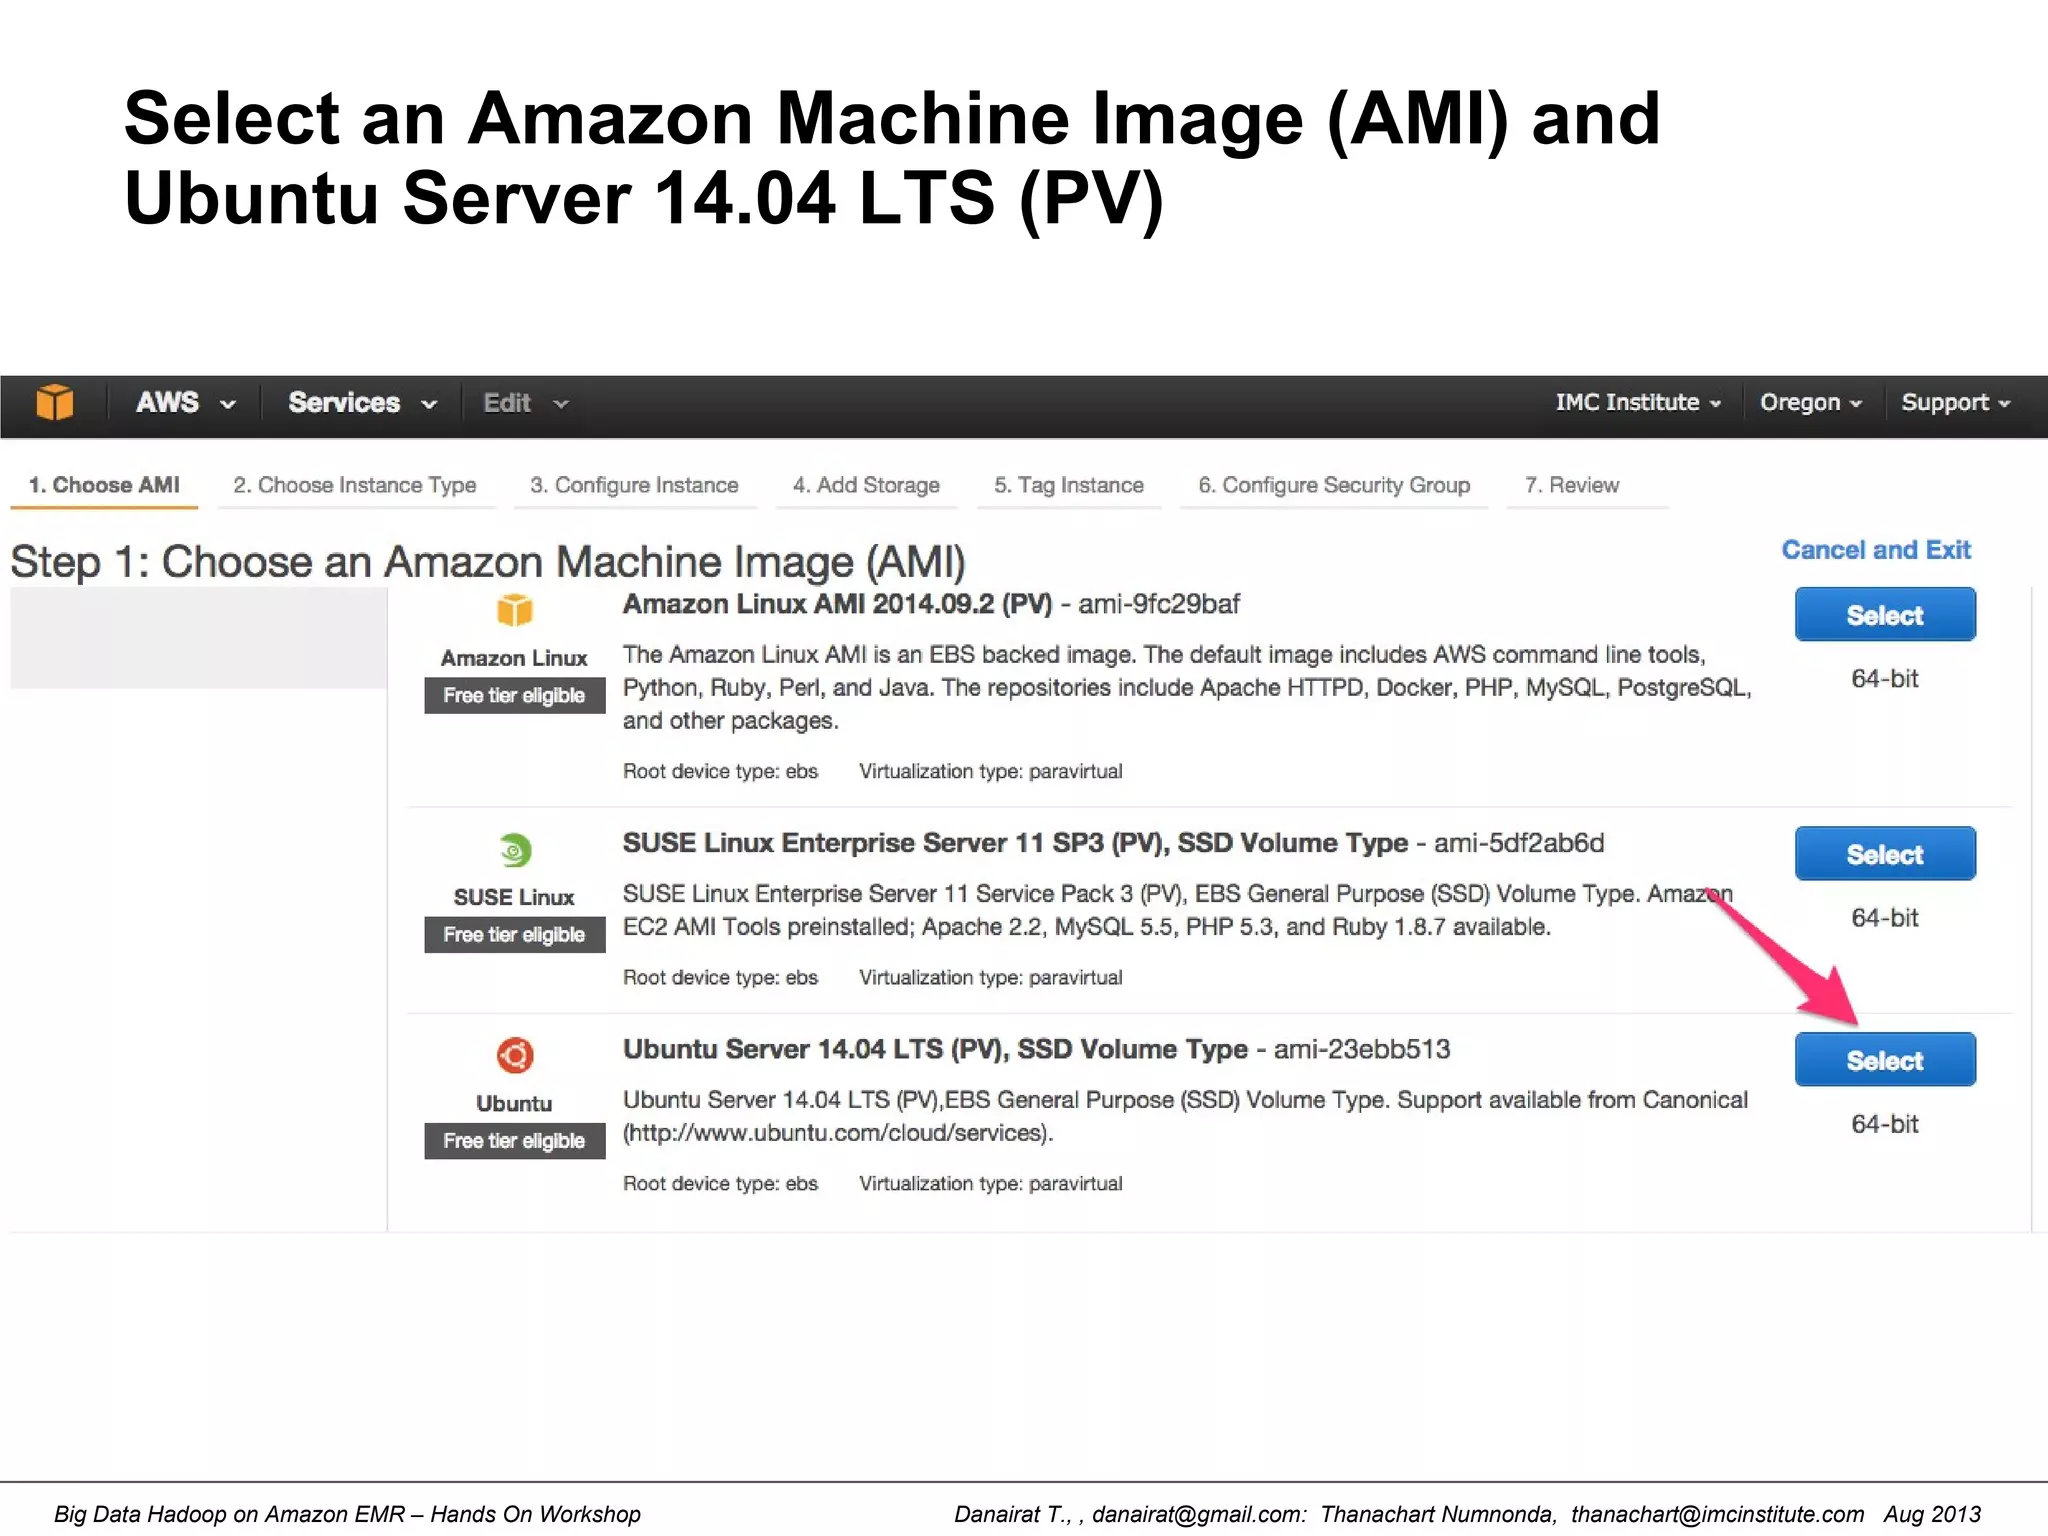Click the Cancel and Exit link
2048x1536 pixels.
tap(1876, 550)
